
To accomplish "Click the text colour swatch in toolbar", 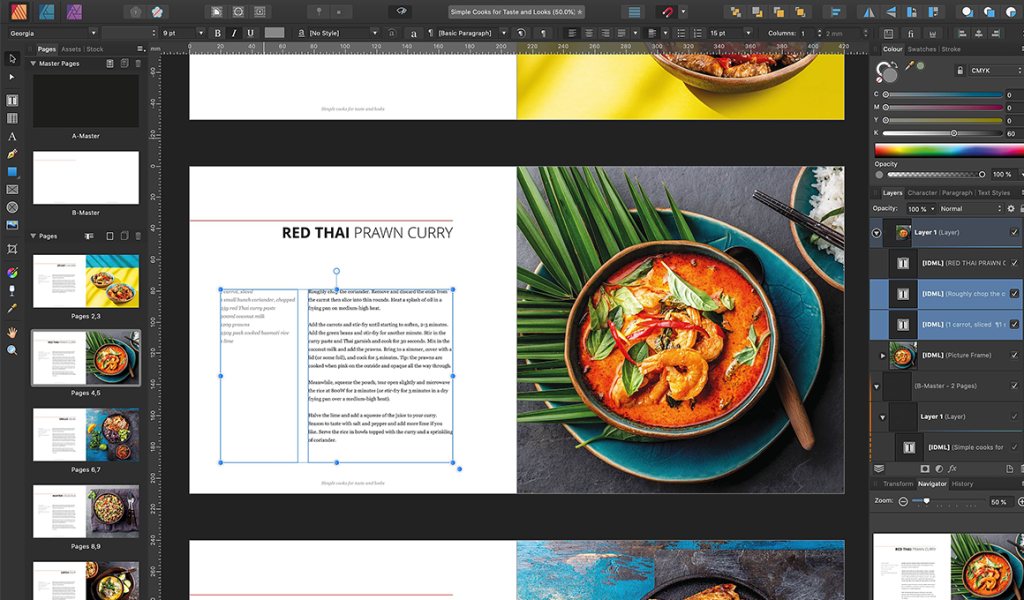I will [x=274, y=33].
